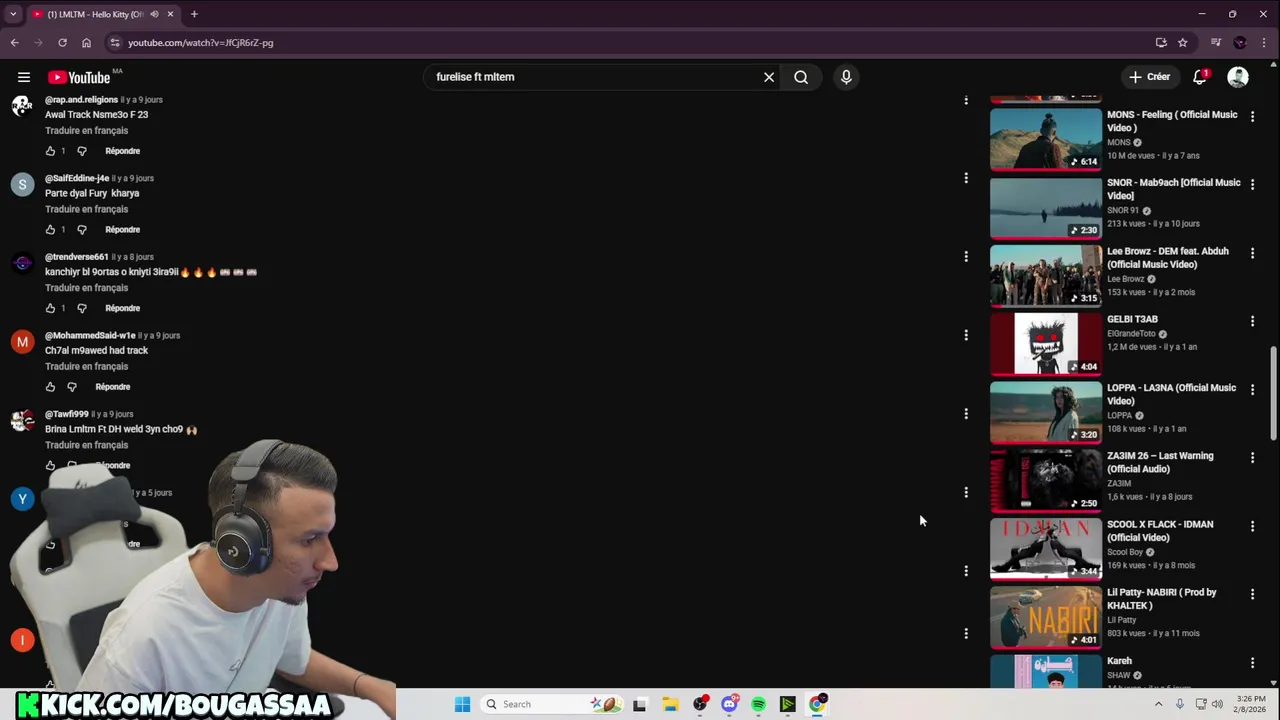Play the GELBI T3AB thumbnail
The height and width of the screenshot is (720, 1280).
(x=1046, y=344)
